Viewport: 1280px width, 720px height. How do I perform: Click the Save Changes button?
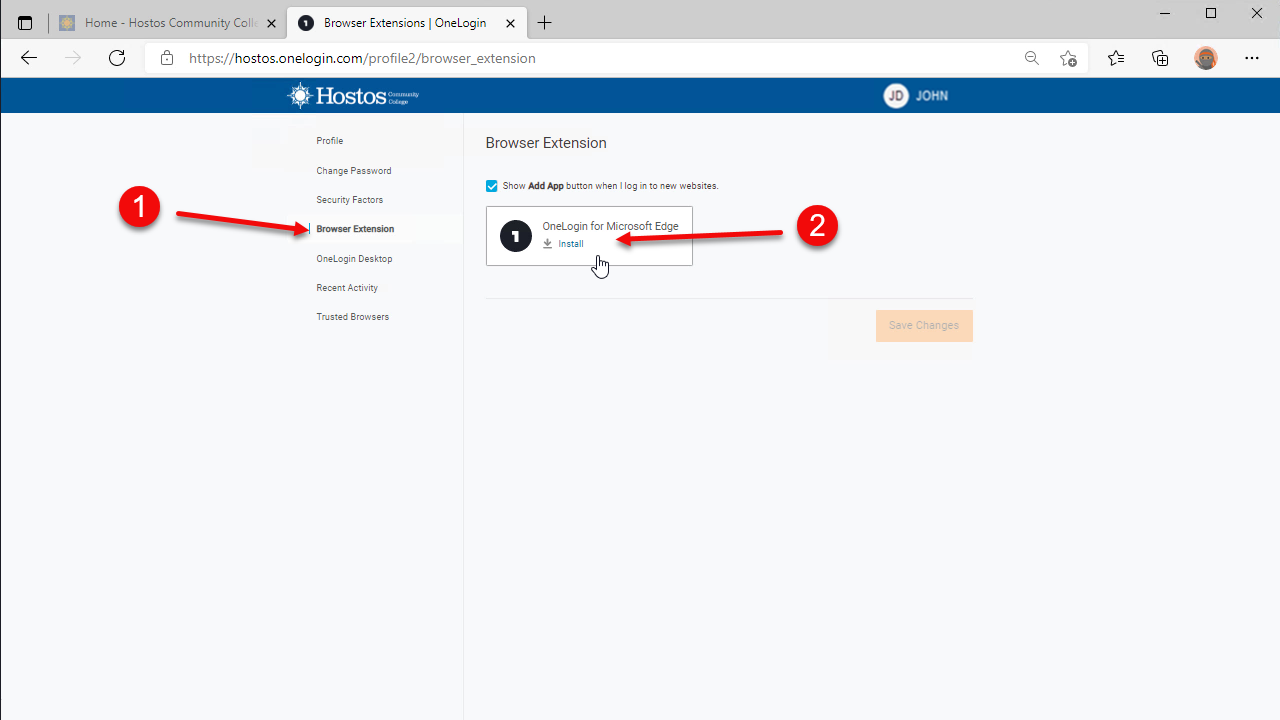click(924, 326)
